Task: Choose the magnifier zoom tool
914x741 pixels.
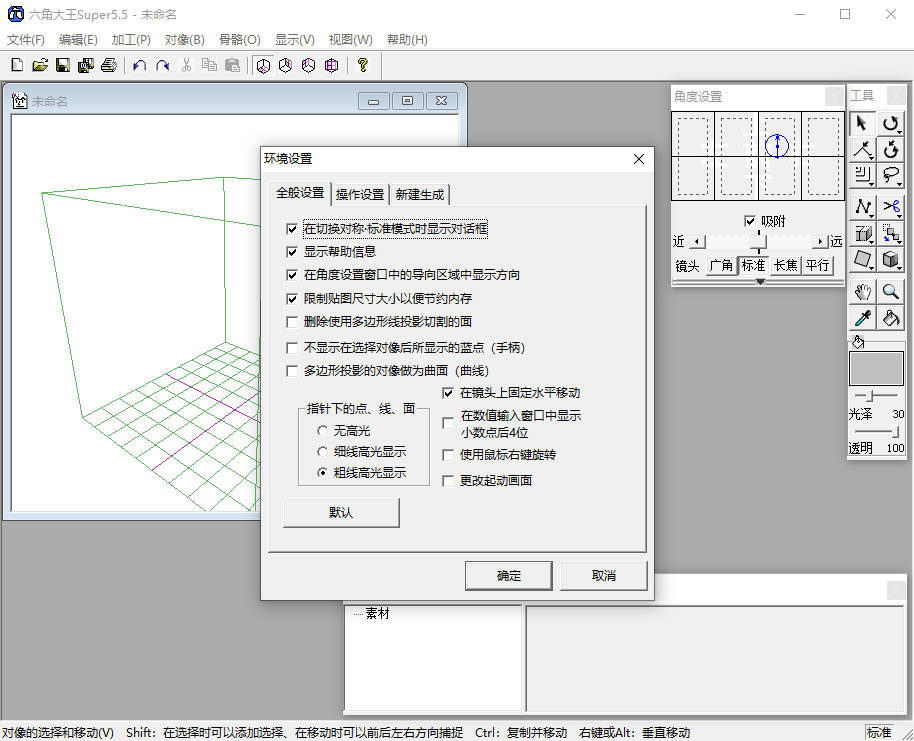Action: pyautogui.click(x=891, y=291)
